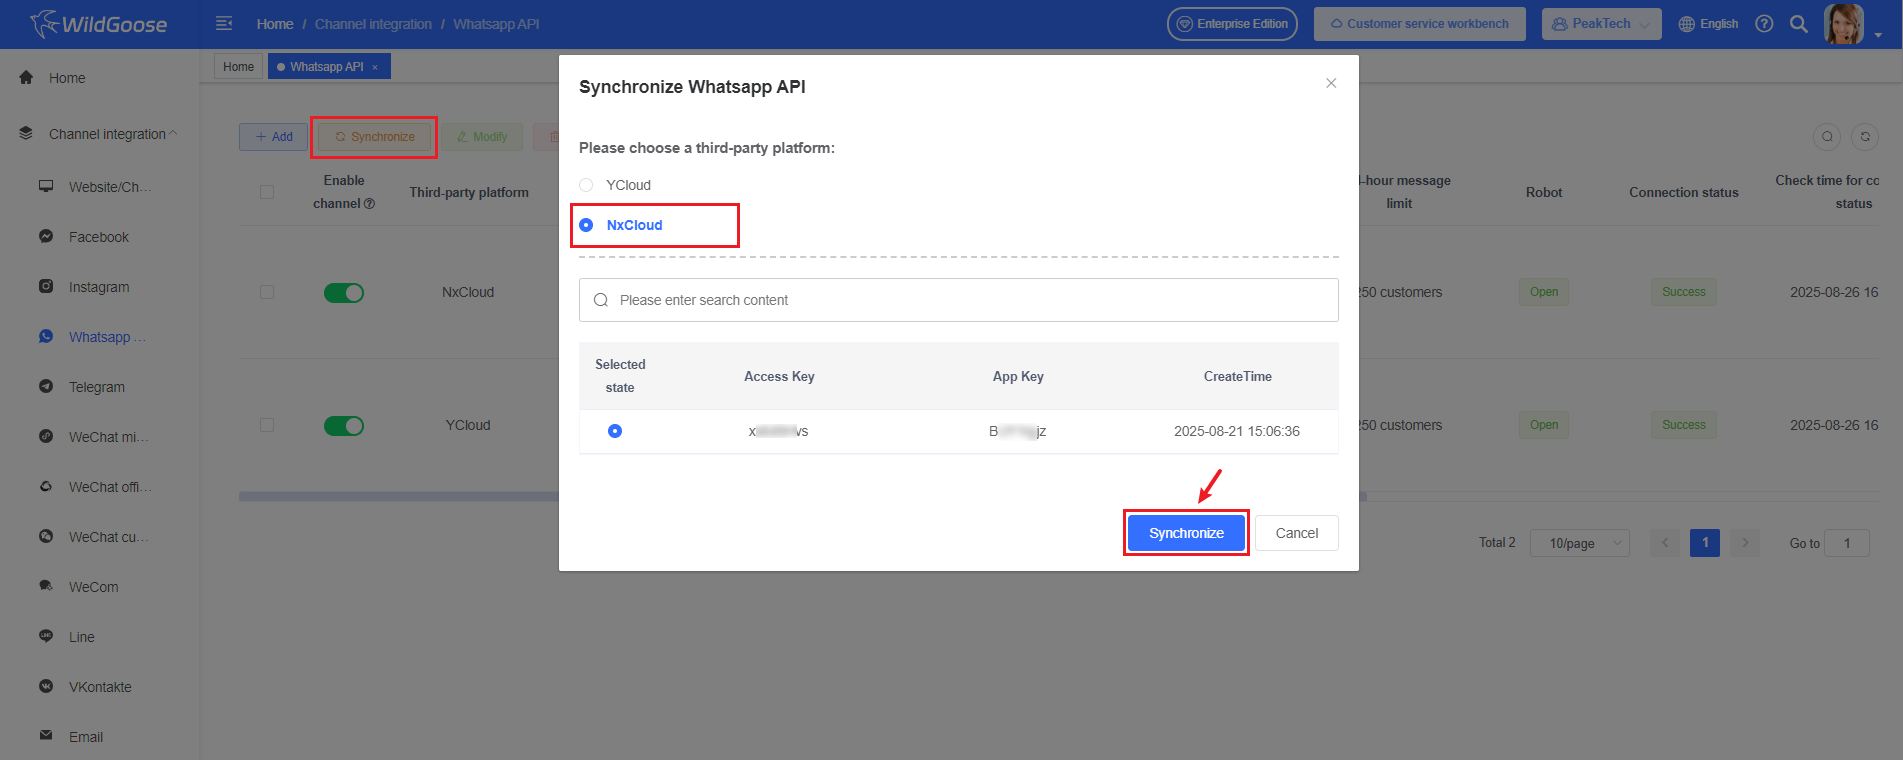
Task: Click the Home sidebar icon
Action: [x=26, y=77]
